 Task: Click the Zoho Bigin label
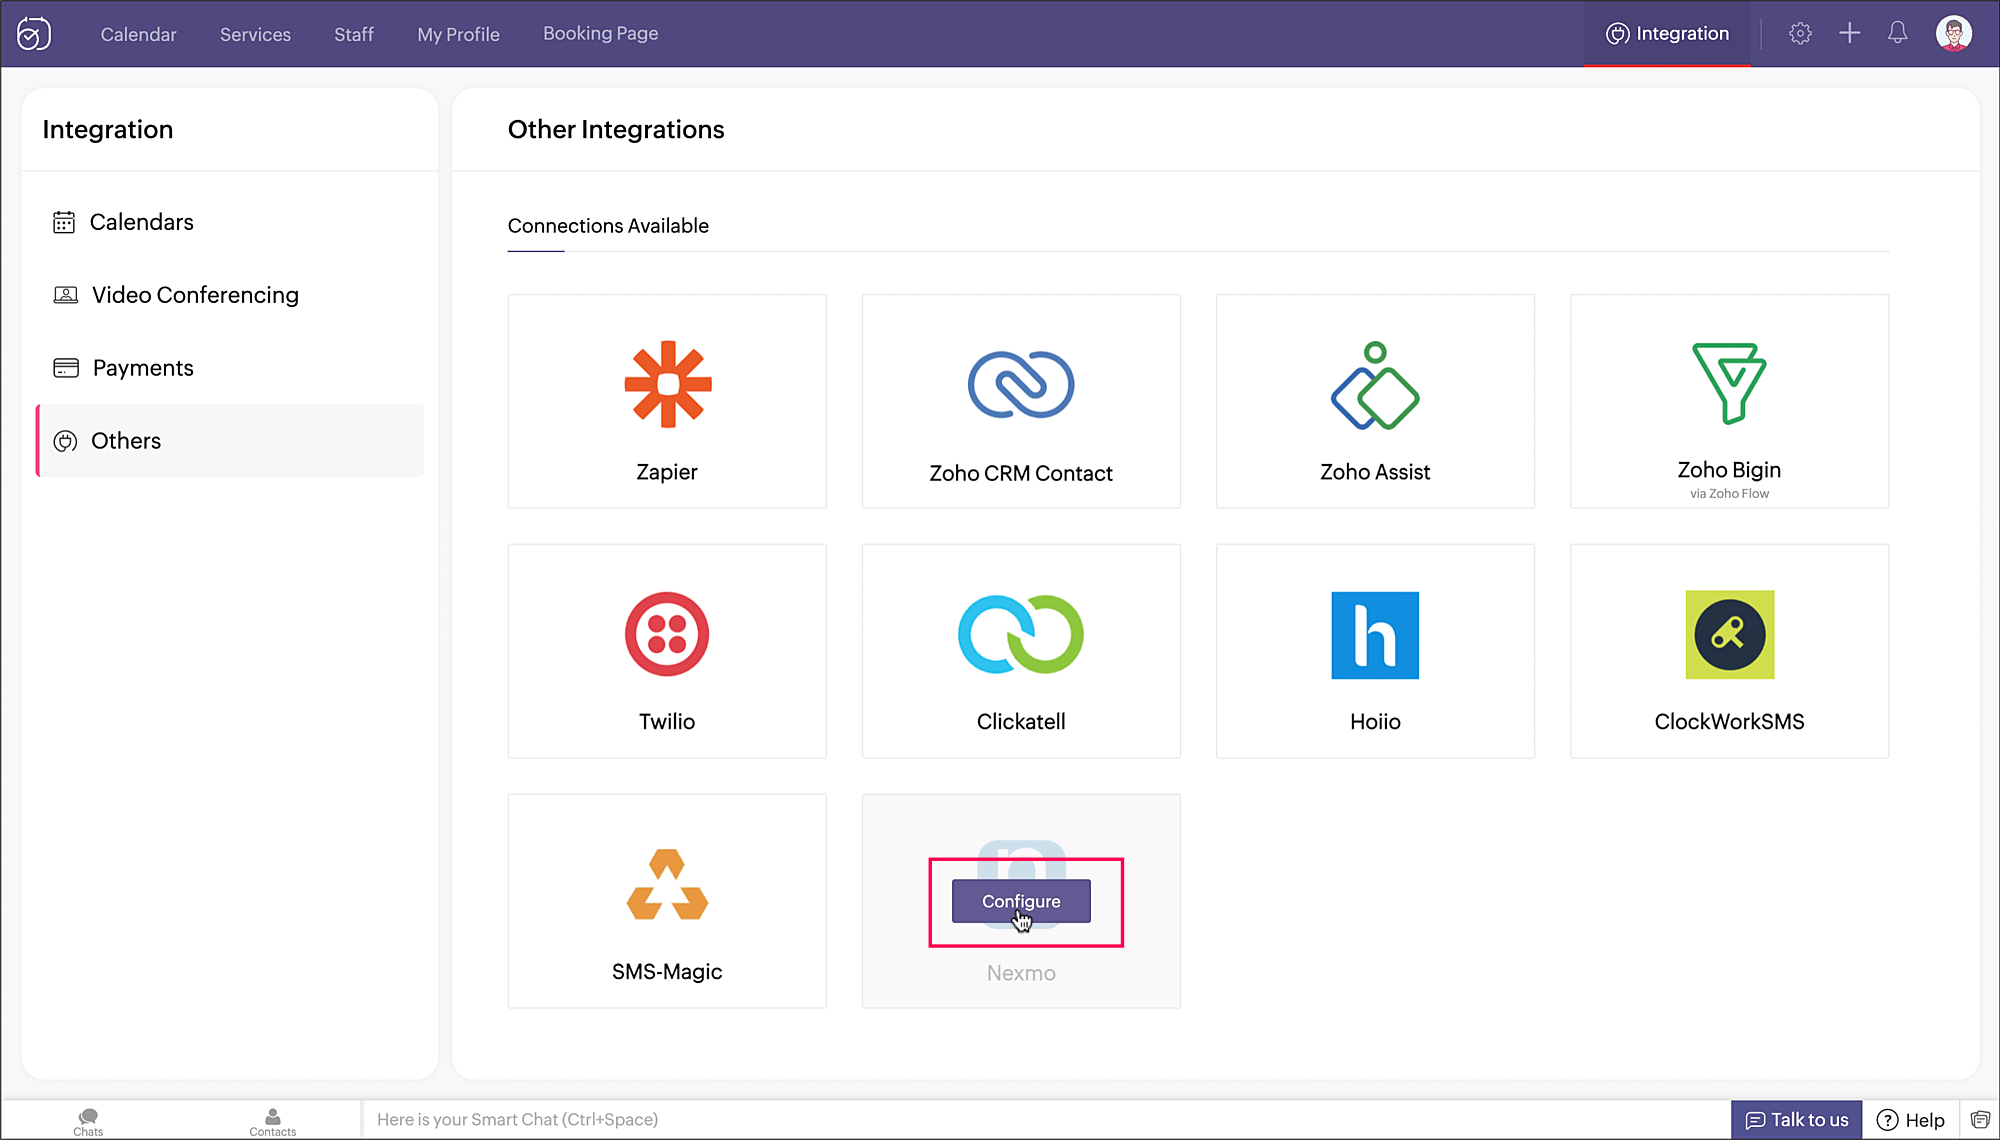[1729, 470]
